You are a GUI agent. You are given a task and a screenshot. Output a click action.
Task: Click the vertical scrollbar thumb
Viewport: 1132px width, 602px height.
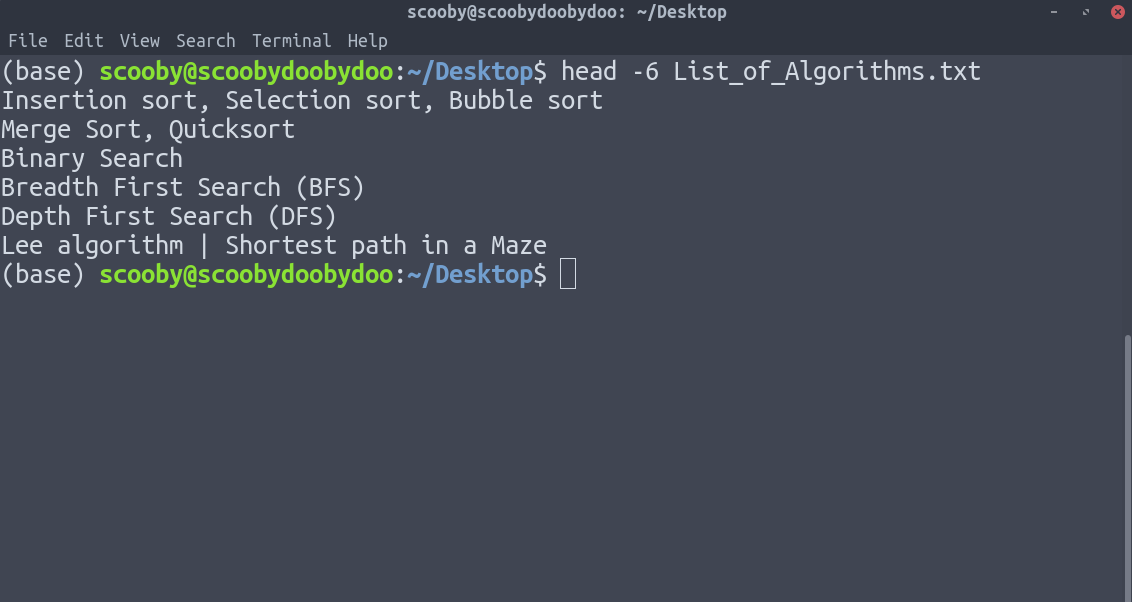point(1128,468)
